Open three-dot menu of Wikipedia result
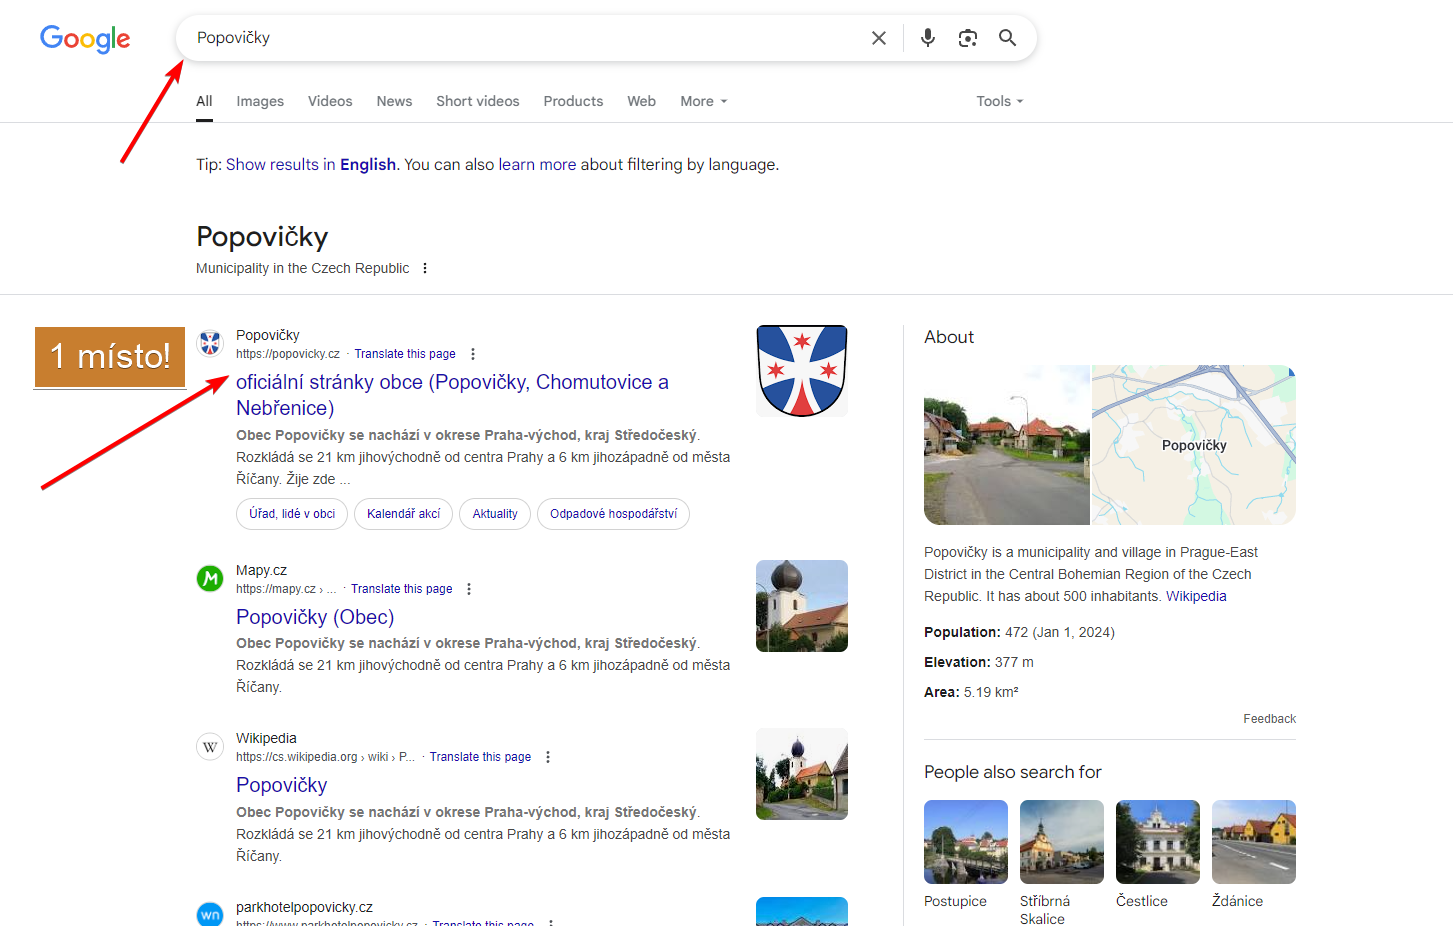 tap(548, 757)
